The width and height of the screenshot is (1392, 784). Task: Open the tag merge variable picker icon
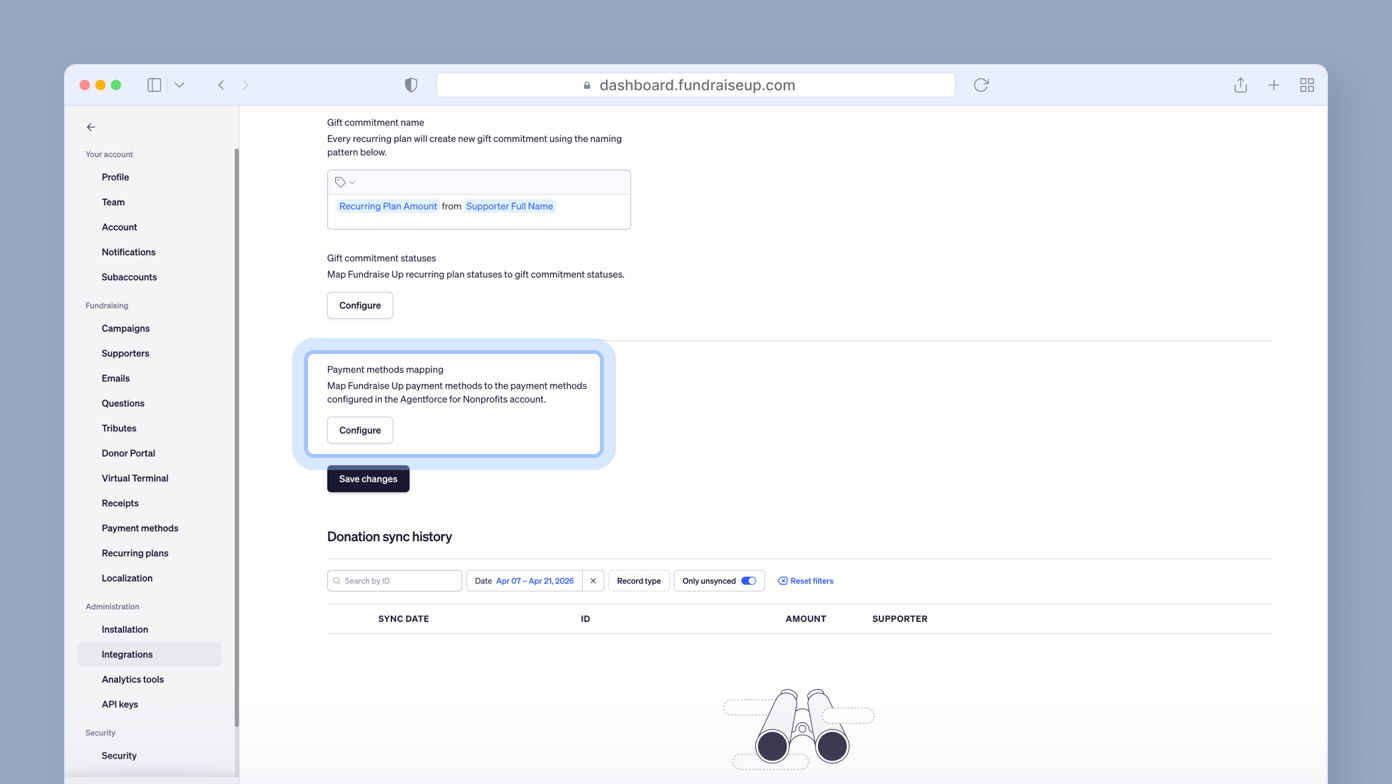pos(339,181)
